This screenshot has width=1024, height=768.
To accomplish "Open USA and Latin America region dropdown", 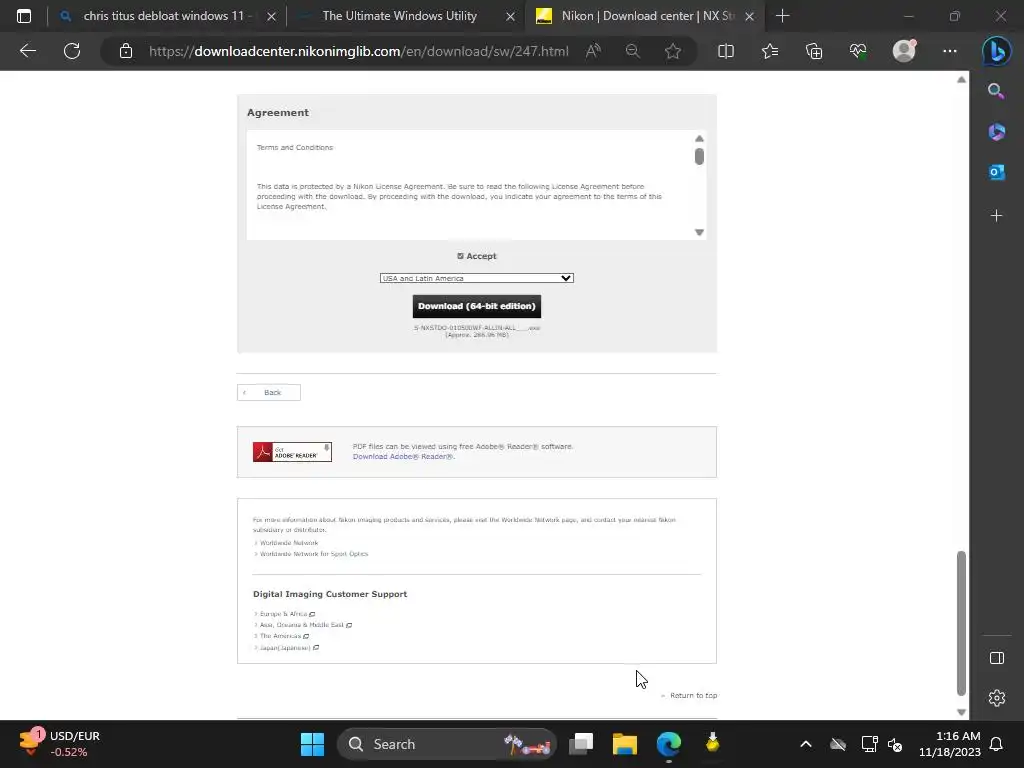I will 477,278.
